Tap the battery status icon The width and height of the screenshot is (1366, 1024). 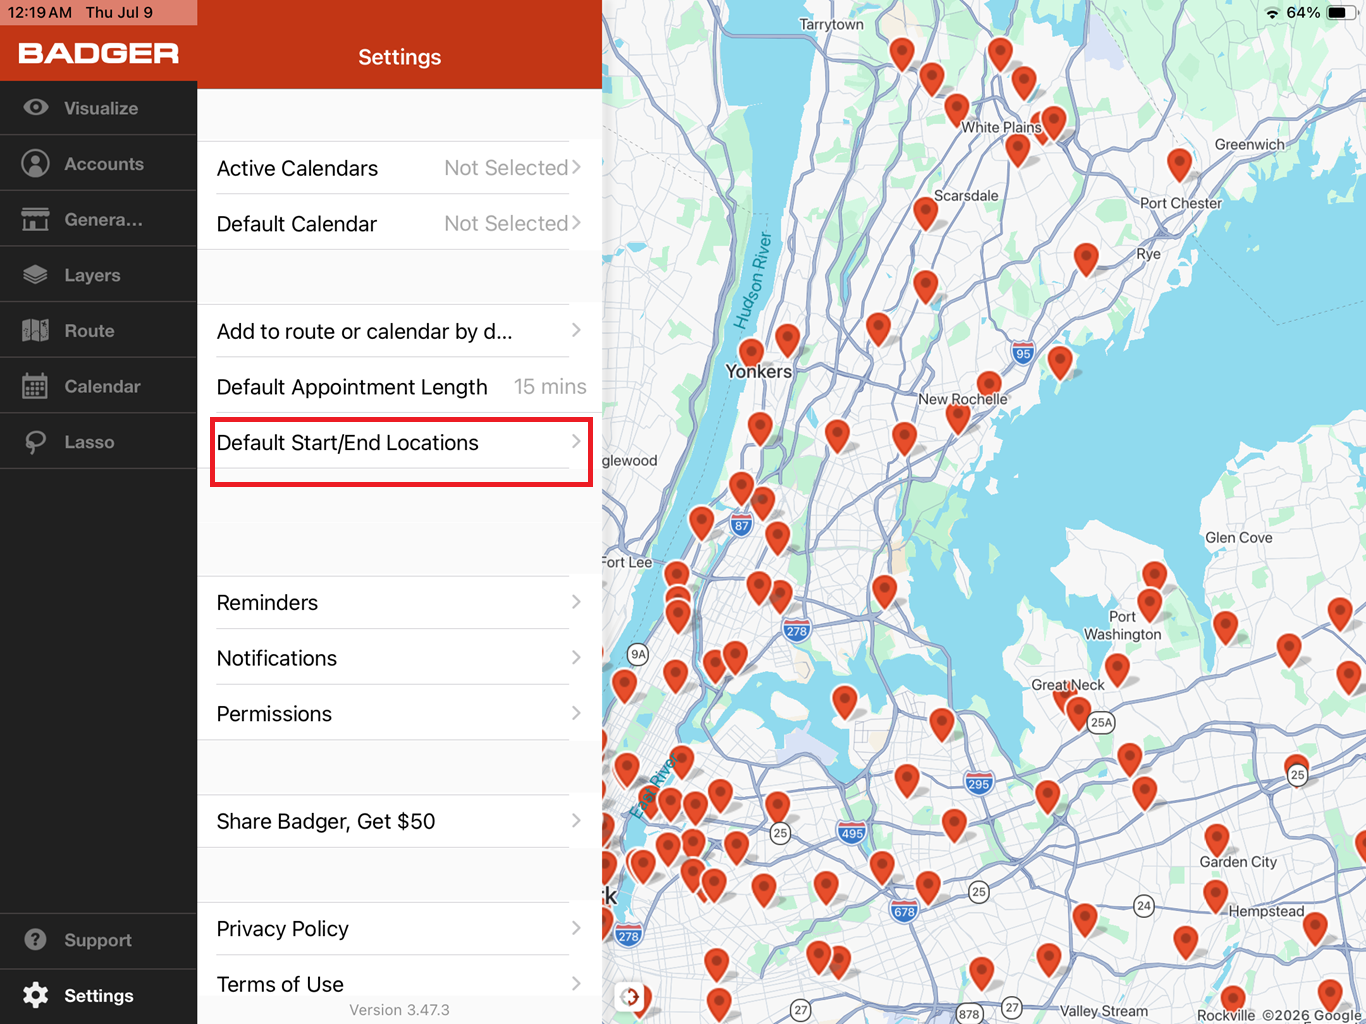pos(1341,13)
